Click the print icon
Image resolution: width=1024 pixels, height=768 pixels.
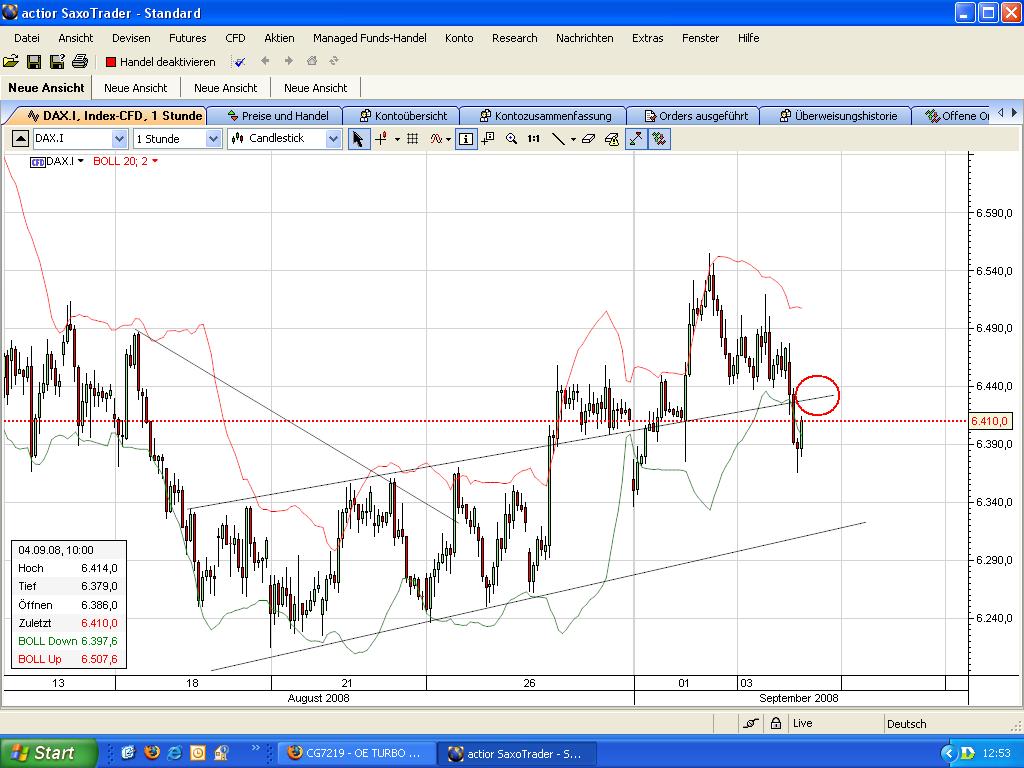point(80,61)
